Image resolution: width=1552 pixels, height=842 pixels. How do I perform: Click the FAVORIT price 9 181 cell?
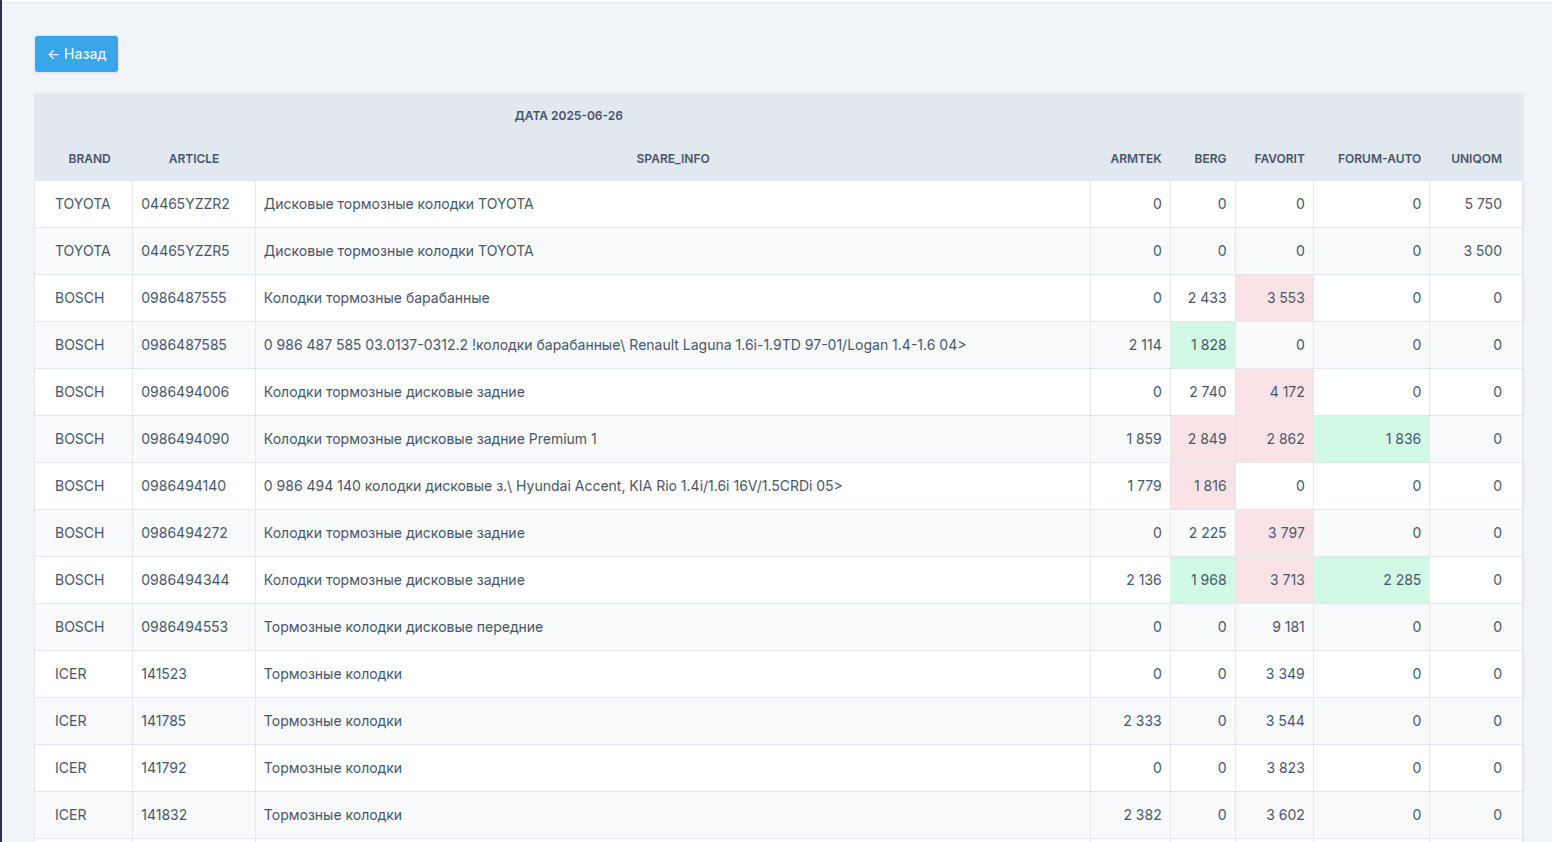pyautogui.click(x=1287, y=627)
